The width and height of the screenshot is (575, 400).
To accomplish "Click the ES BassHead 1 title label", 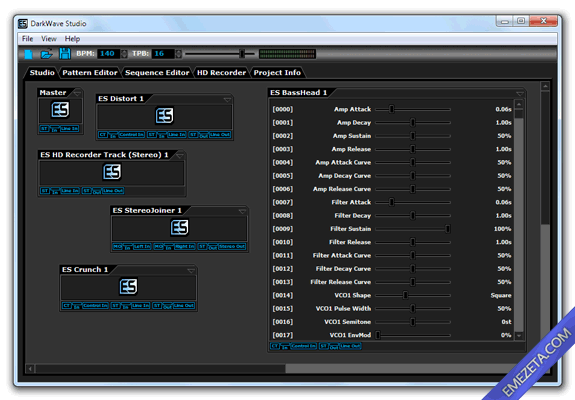I will (298, 93).
